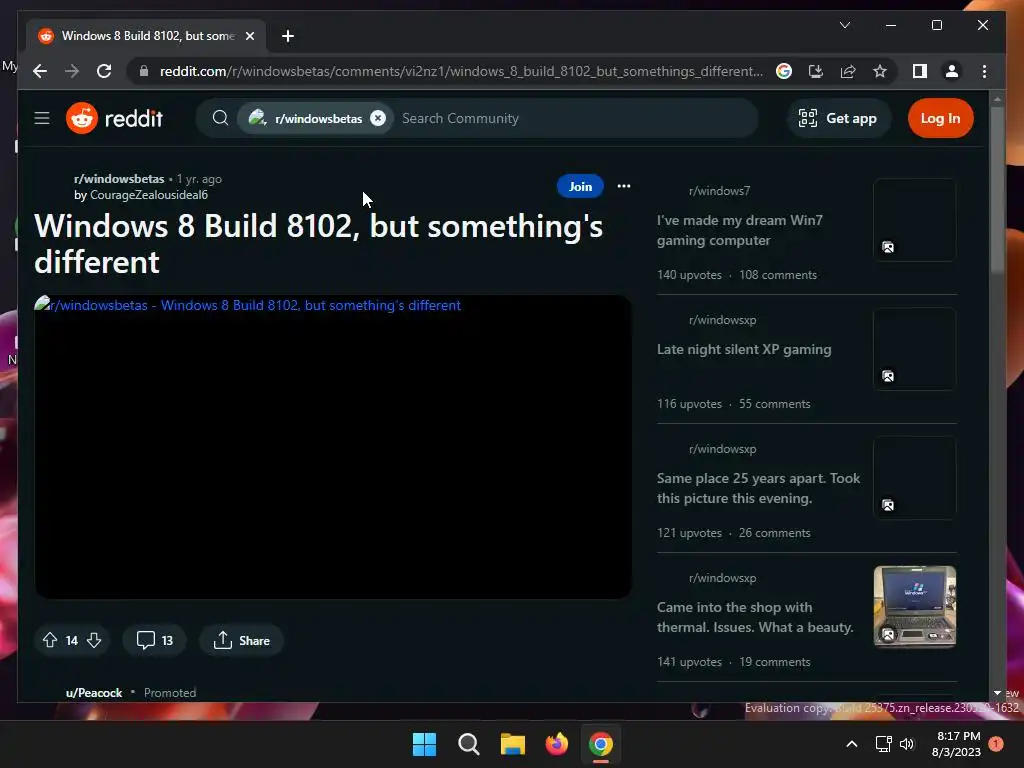The width and height of the screenshot is (1024, 768).
Task: Show hidden system tray icons
Action: coord(852,744)
